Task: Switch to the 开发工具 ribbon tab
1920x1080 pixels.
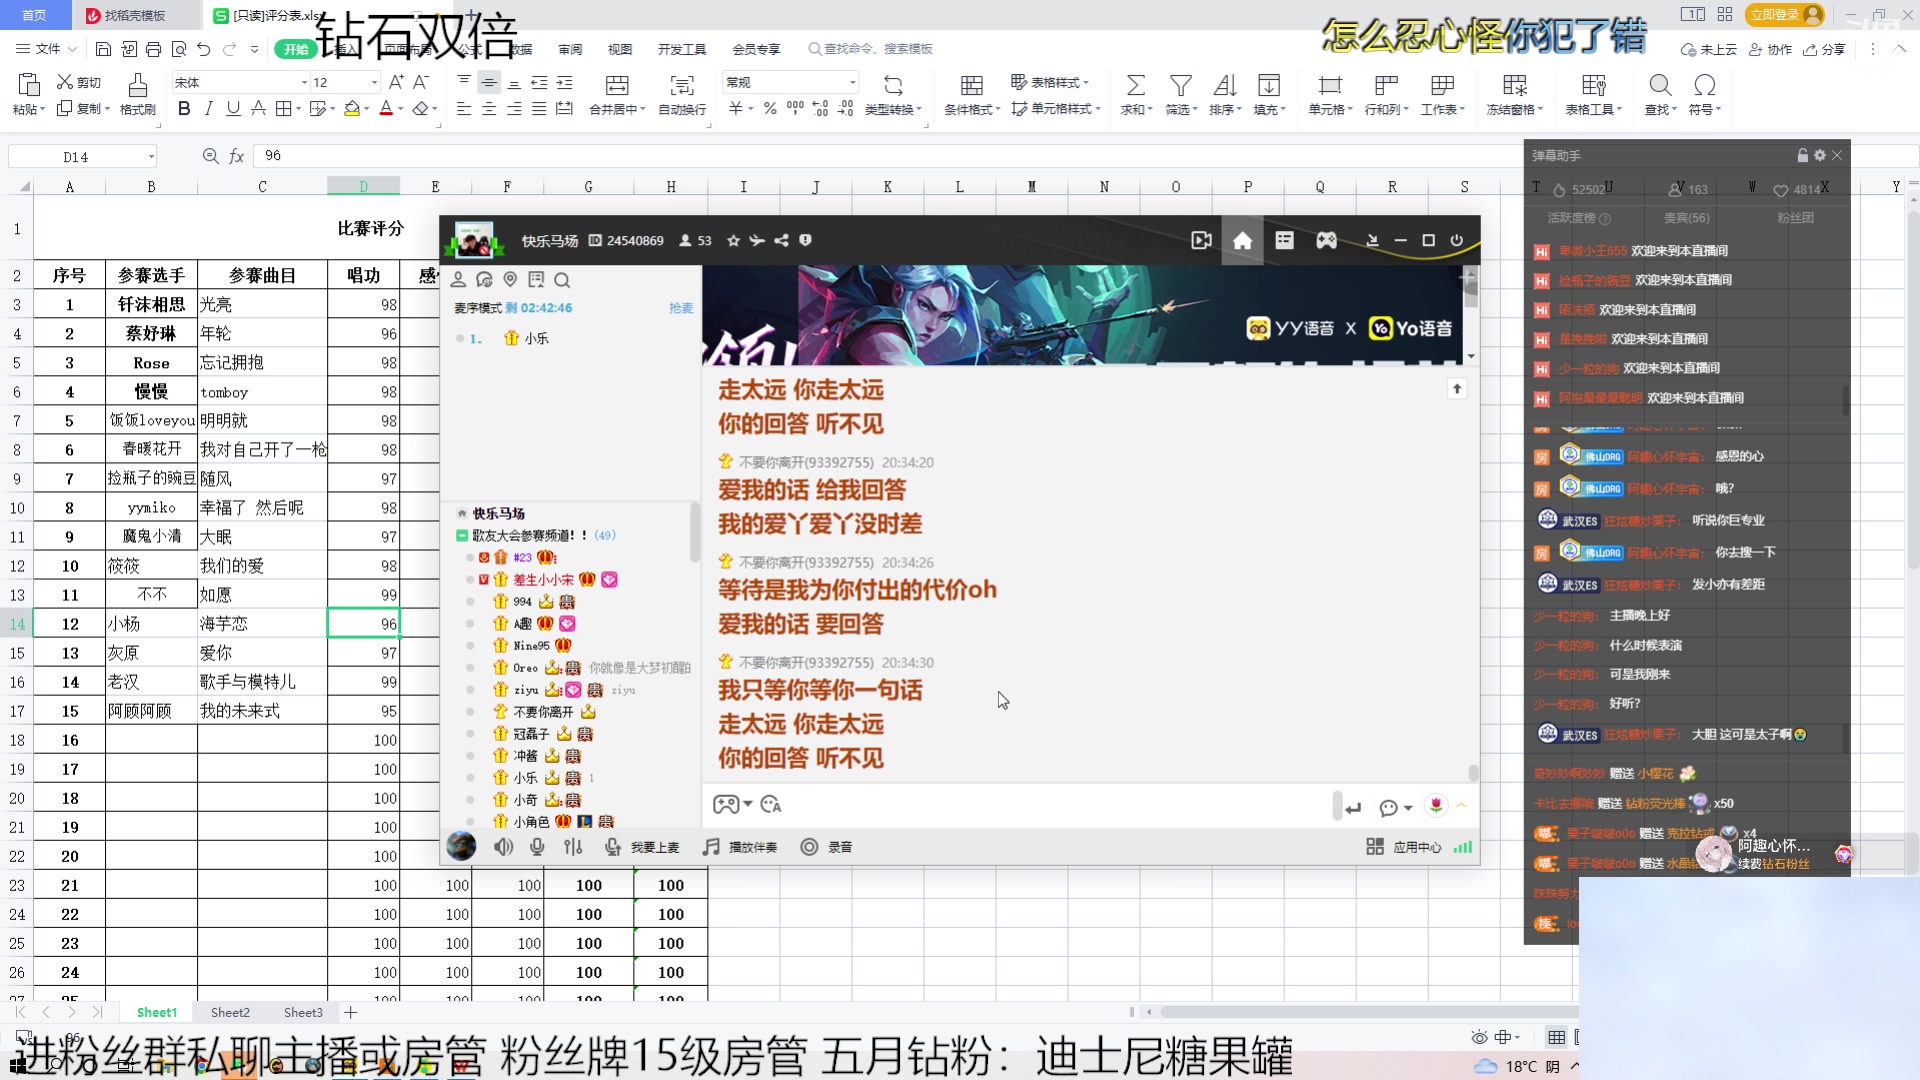Action: pos(682,49)
